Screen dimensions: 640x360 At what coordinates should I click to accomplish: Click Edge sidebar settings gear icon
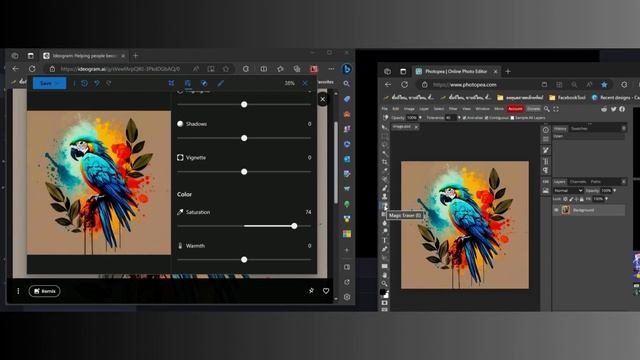click(x=347, y=297)
